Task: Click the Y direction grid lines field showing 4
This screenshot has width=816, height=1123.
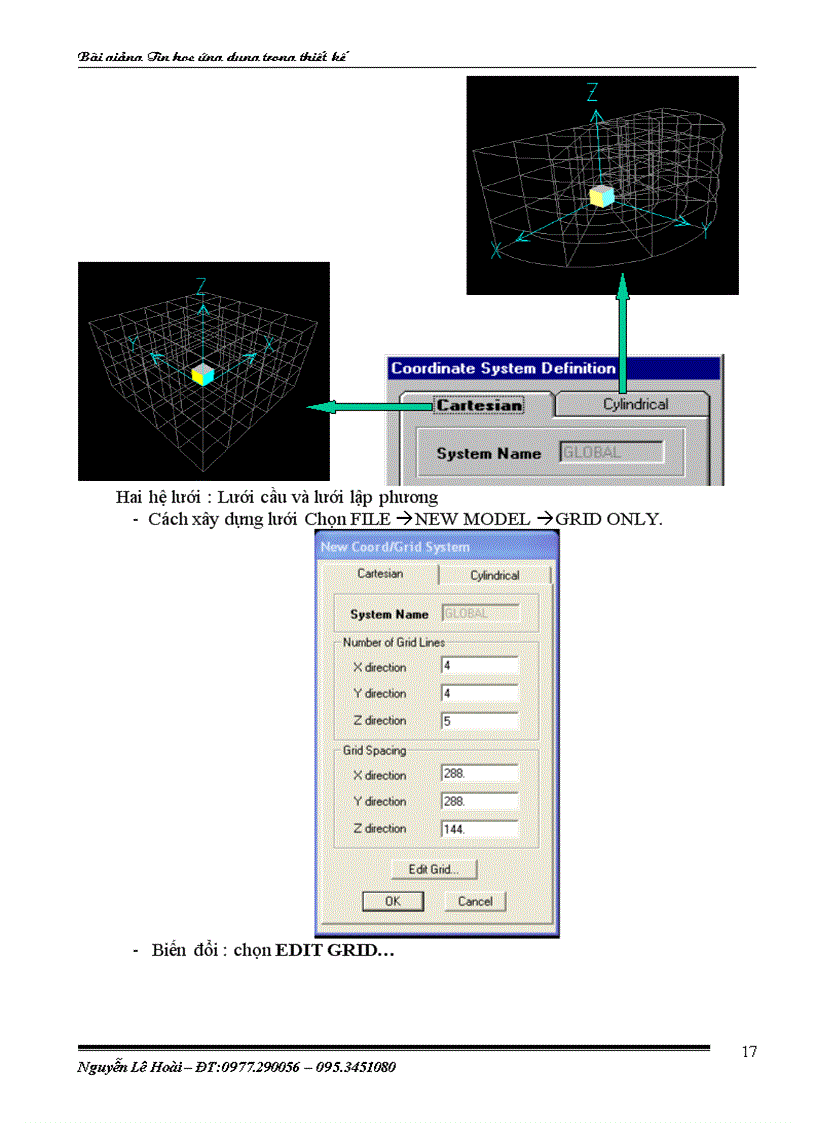Action: pyautogui.click(x=480, y=694)
